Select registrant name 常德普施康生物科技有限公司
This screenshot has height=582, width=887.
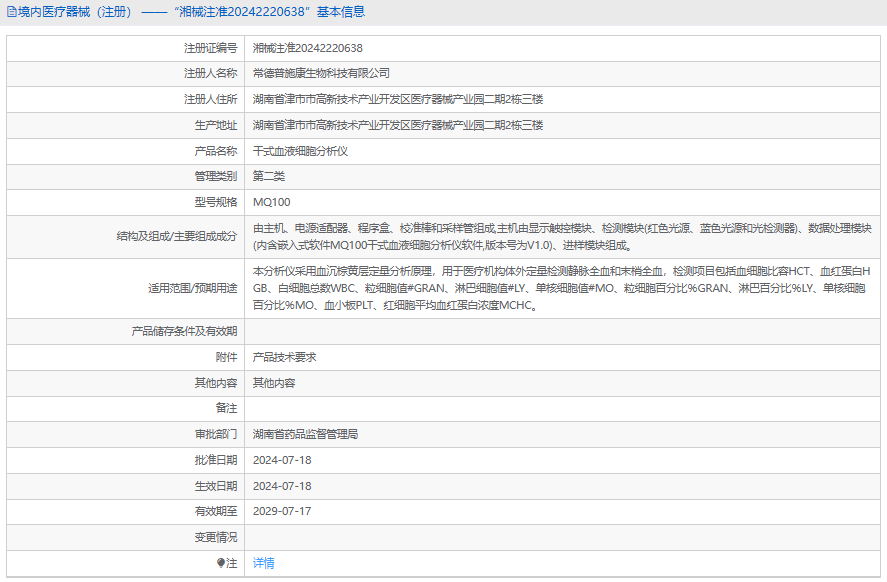(x=321, y=73)
